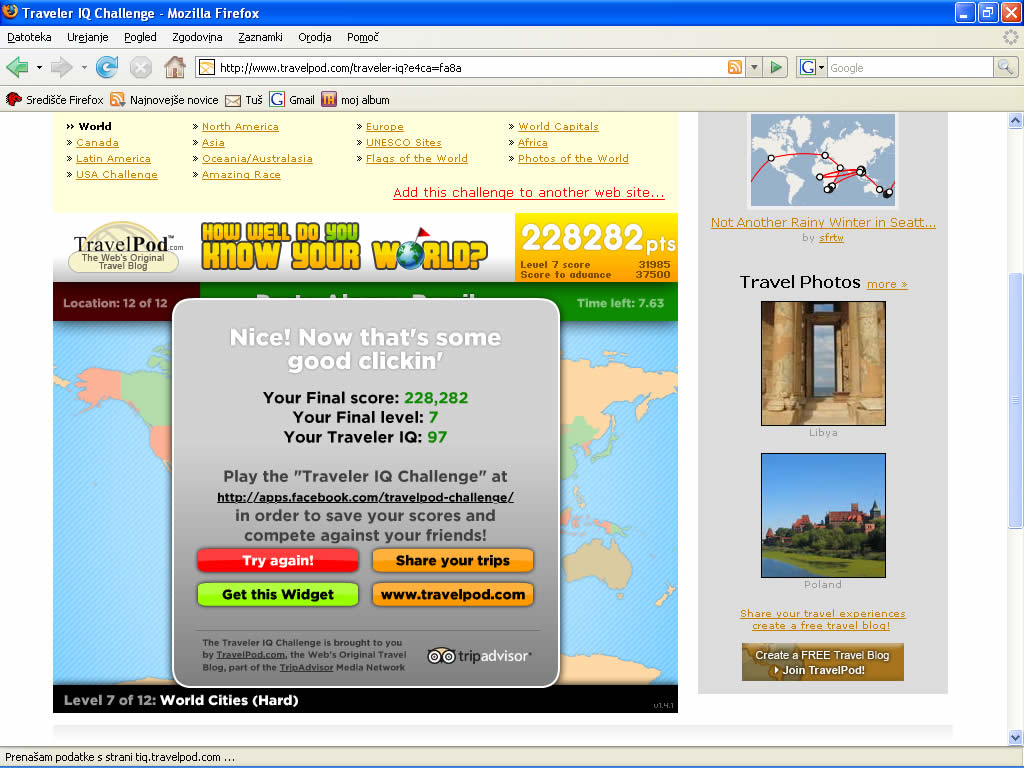
Task: Open the Amazing Race challenge link
Action: click(241, 174)
